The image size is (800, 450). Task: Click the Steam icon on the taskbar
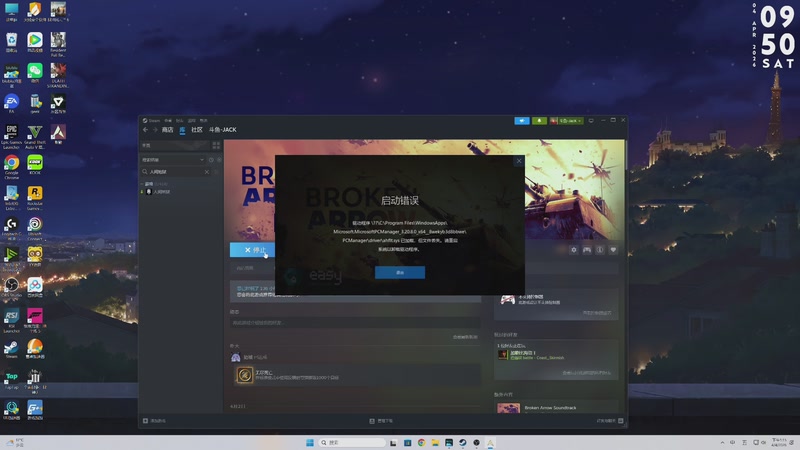point(463,442)
